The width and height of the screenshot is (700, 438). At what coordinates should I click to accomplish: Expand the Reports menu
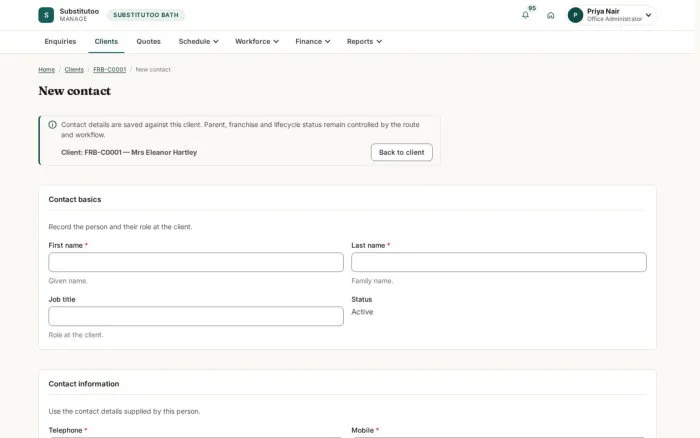[x=364, y=42]
